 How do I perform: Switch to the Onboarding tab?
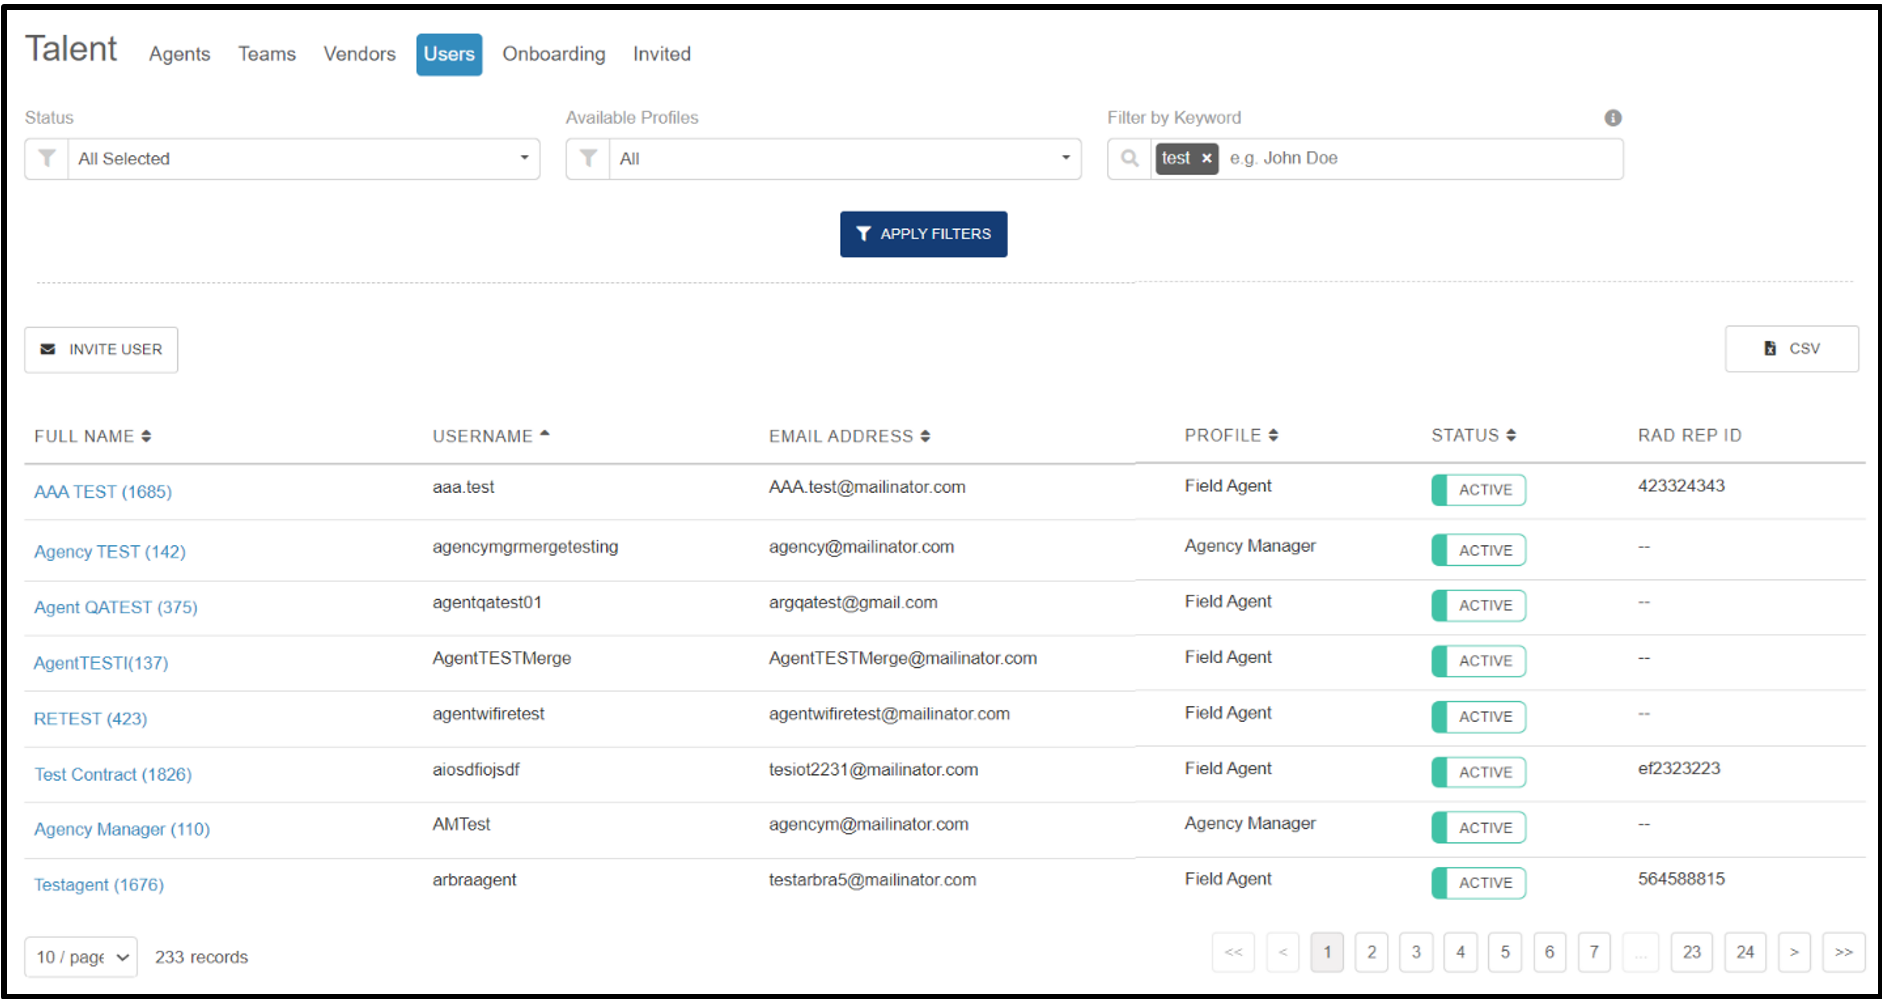(554, 54)
